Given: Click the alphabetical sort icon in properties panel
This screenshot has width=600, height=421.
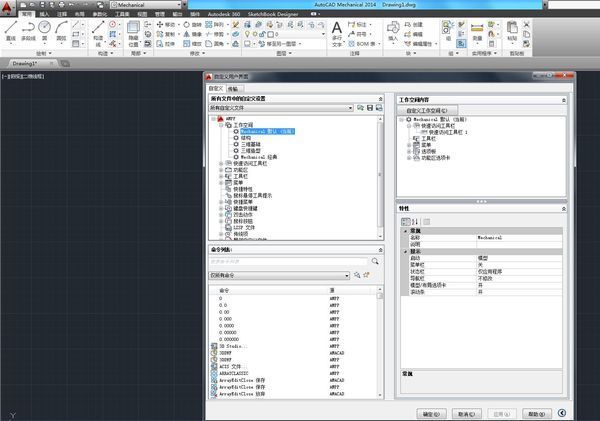Looking at the screenshot, I should (x=415, y=222).
